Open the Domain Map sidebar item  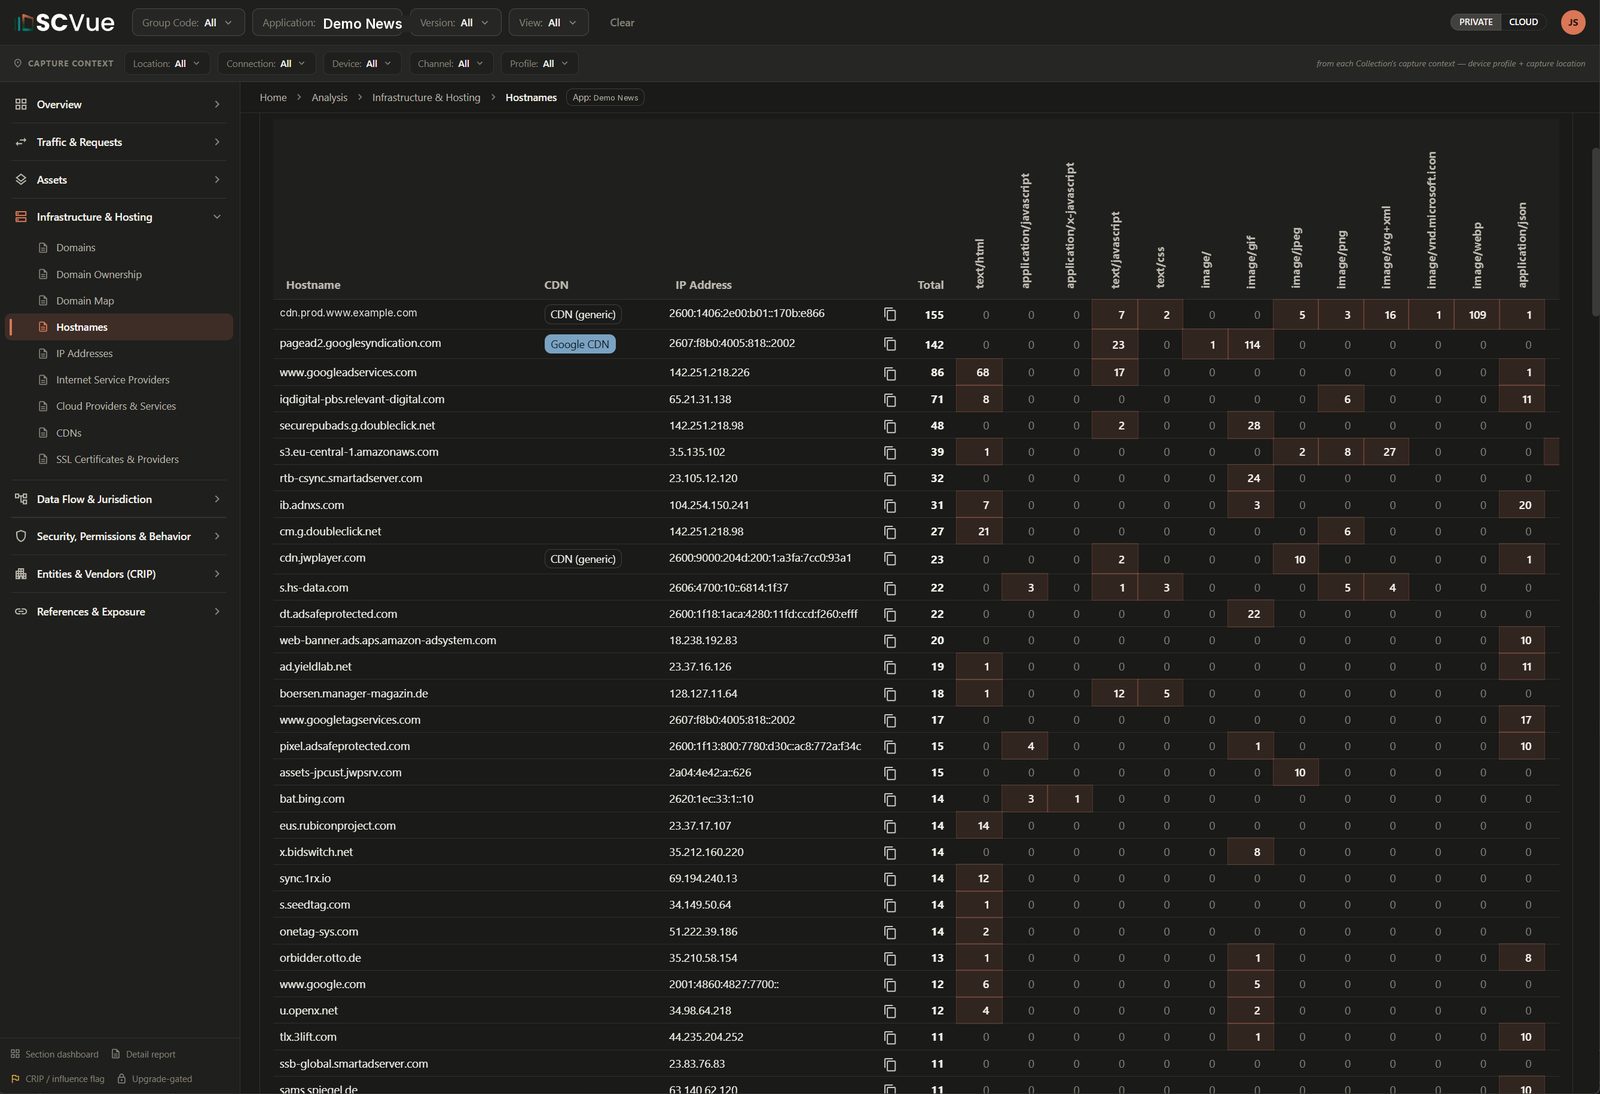85,301
